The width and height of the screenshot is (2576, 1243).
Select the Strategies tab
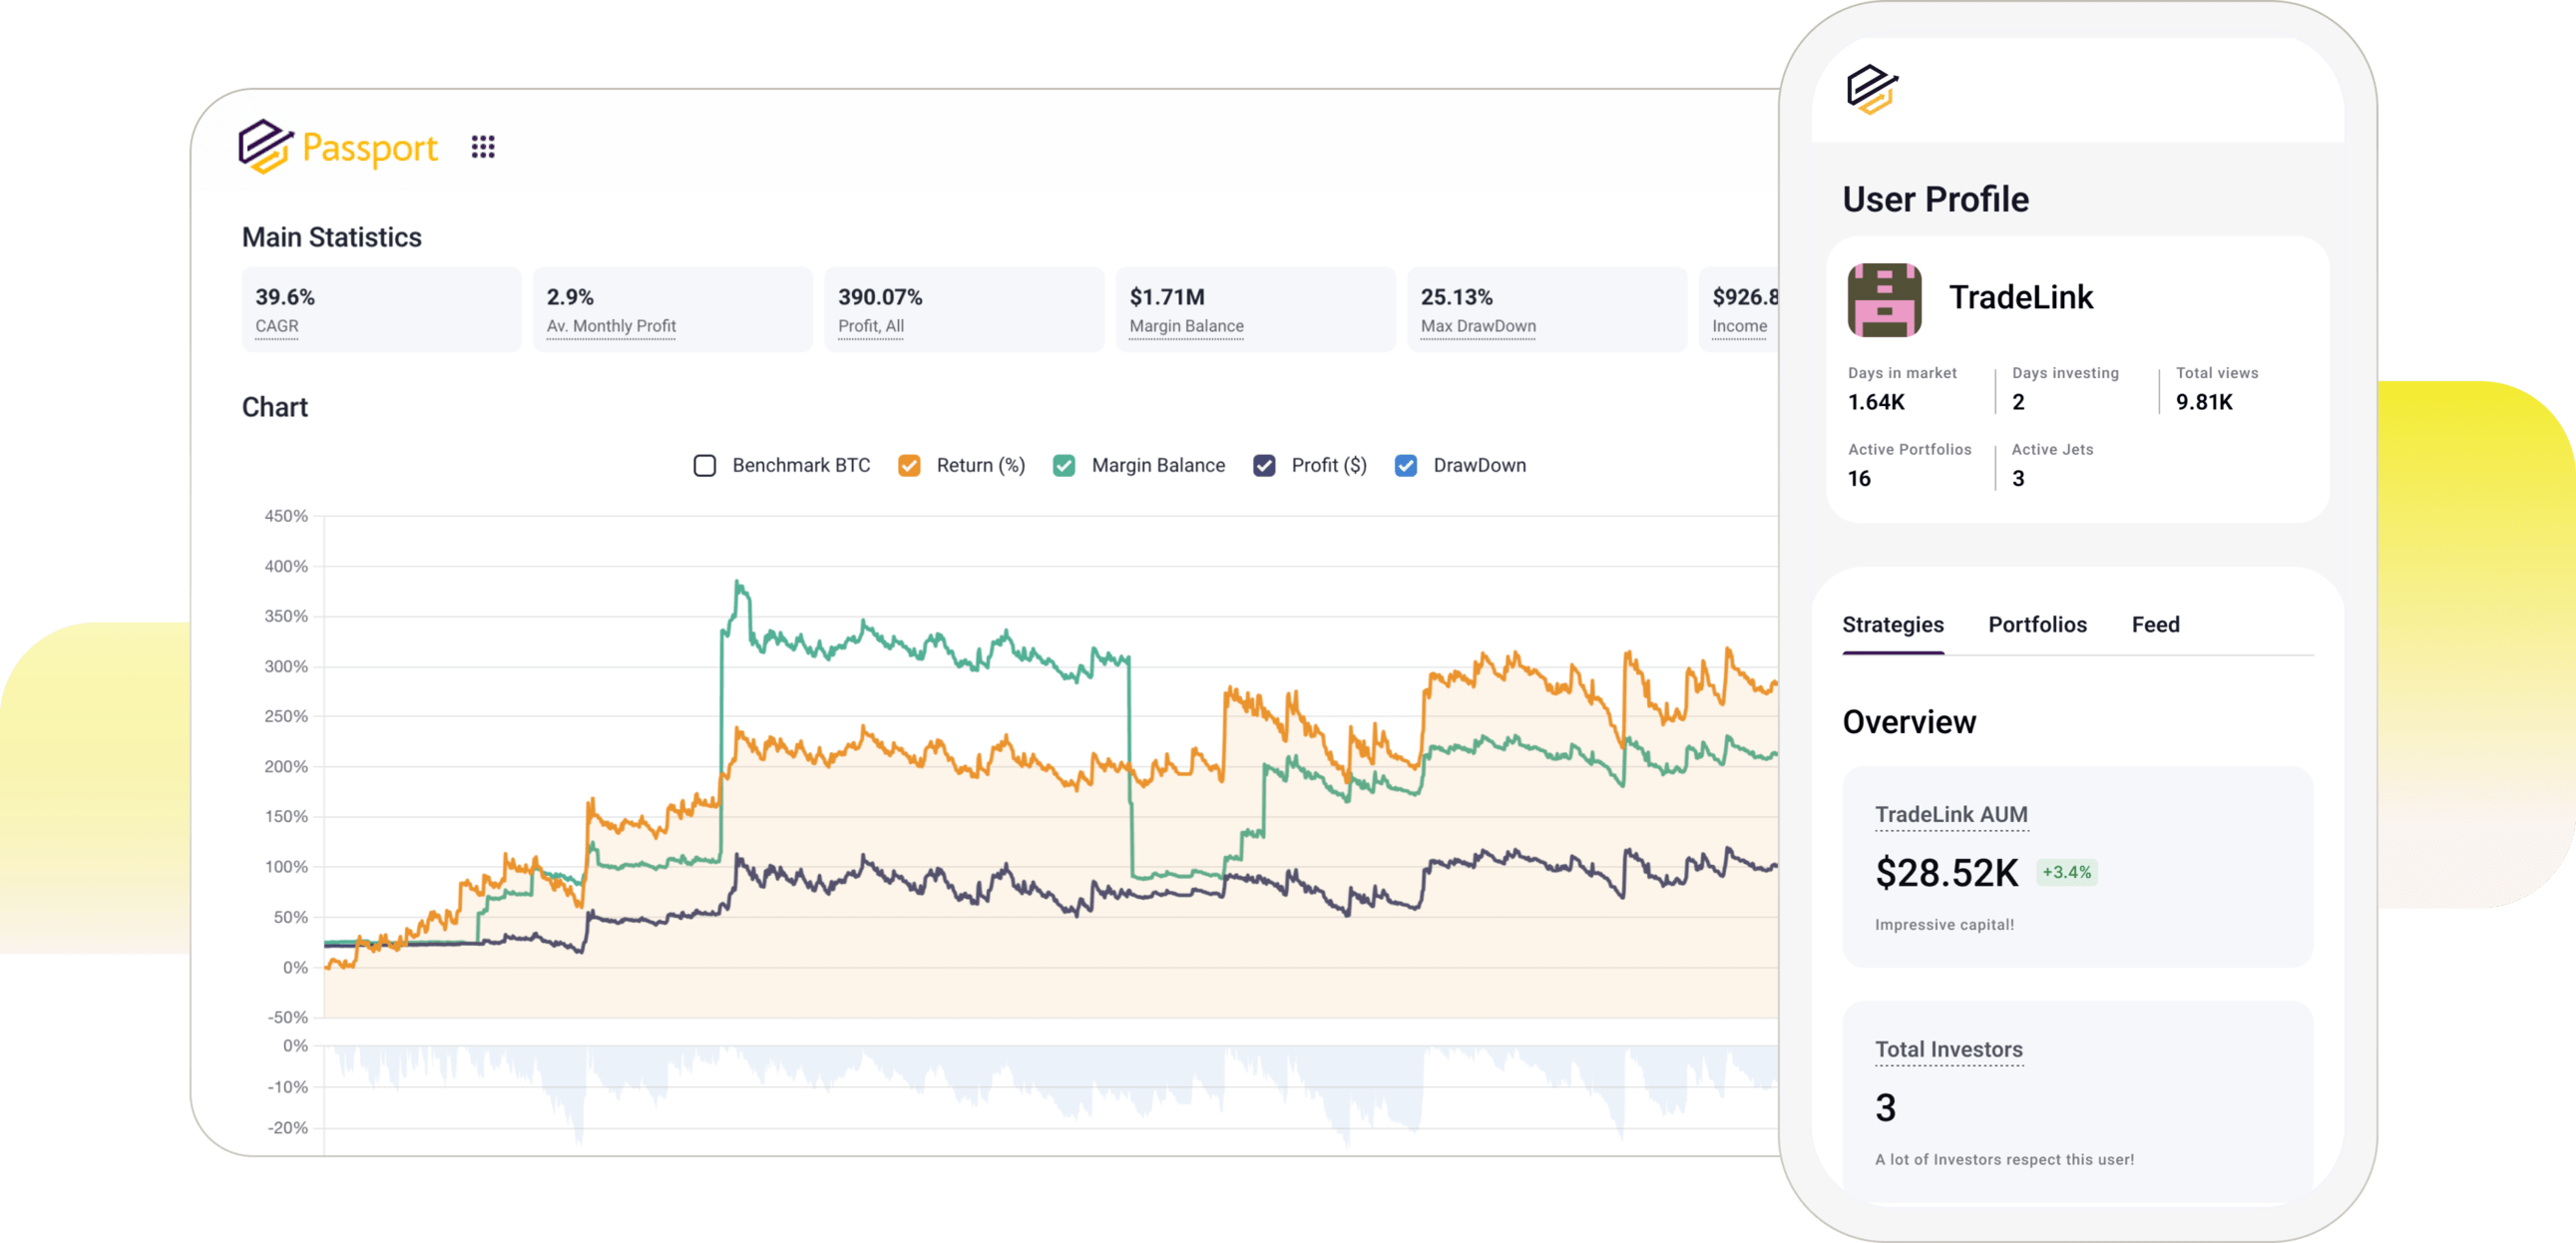coord(1892,625)
